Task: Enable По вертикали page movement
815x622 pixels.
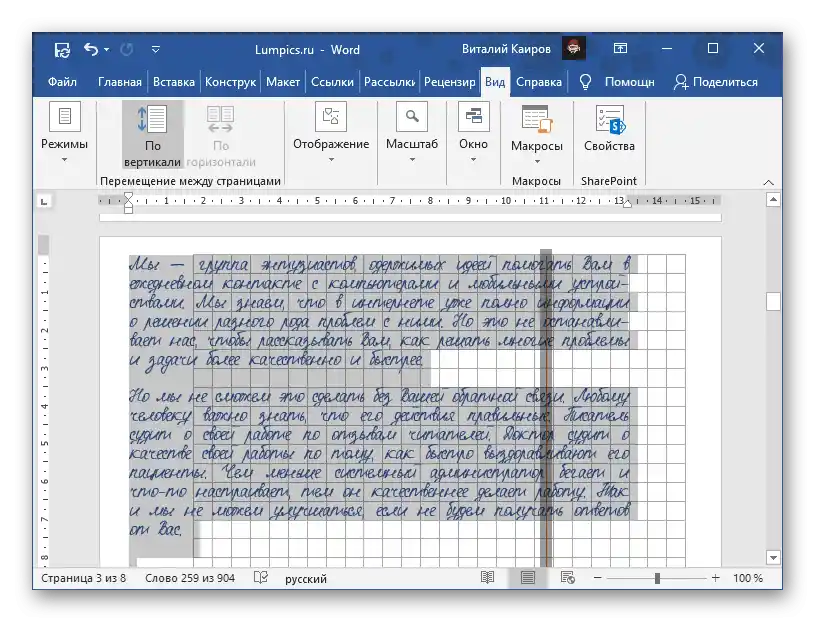Action: point(151,135)
